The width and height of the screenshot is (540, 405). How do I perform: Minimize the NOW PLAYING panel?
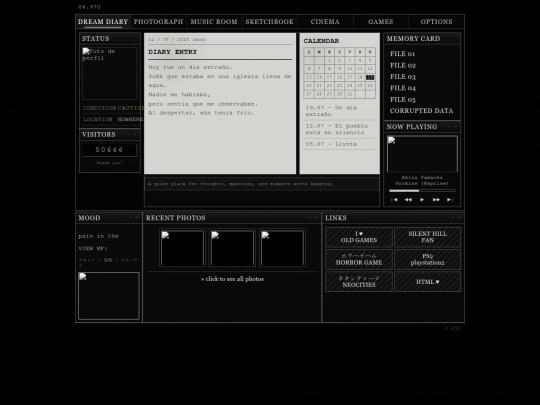pyautogui.click(x=449, y=126)
